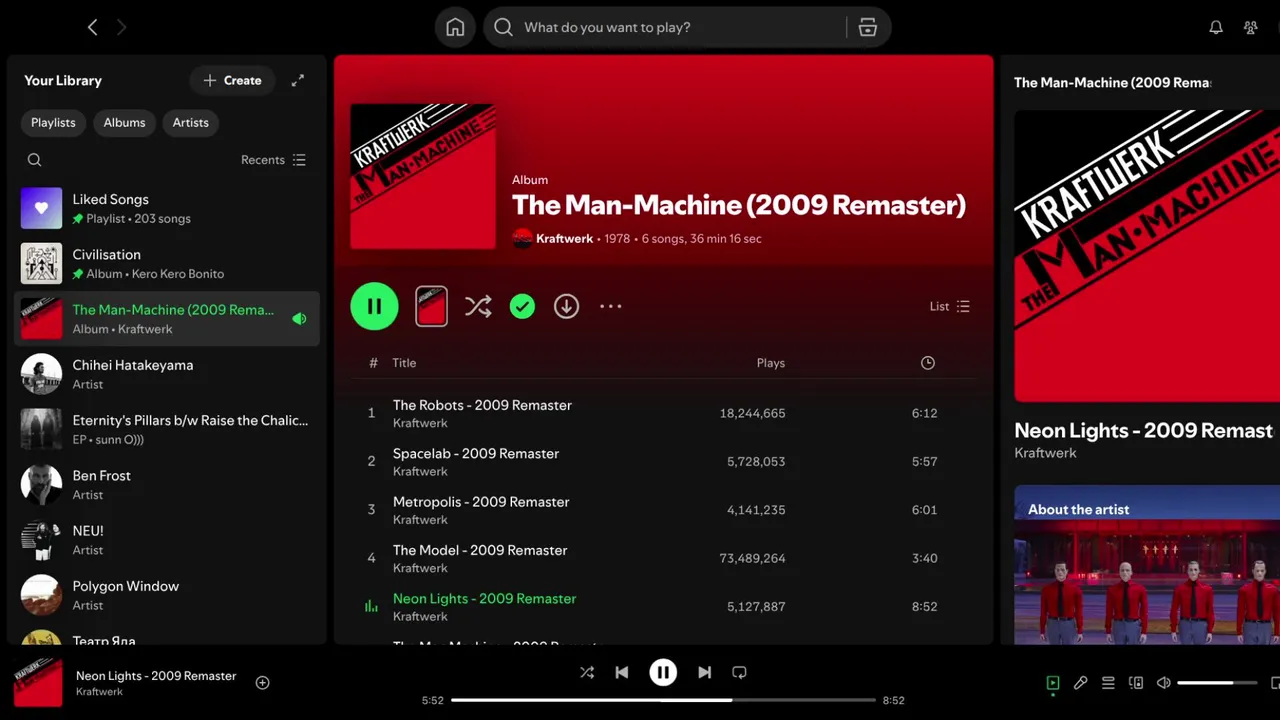This screenshot has width=1280, height=720.
Task: Open Connect to a device icon
Action: 1136,683
